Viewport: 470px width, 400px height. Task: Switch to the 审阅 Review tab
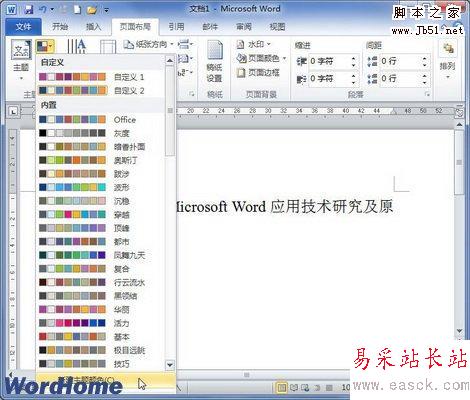click(244, 27)
